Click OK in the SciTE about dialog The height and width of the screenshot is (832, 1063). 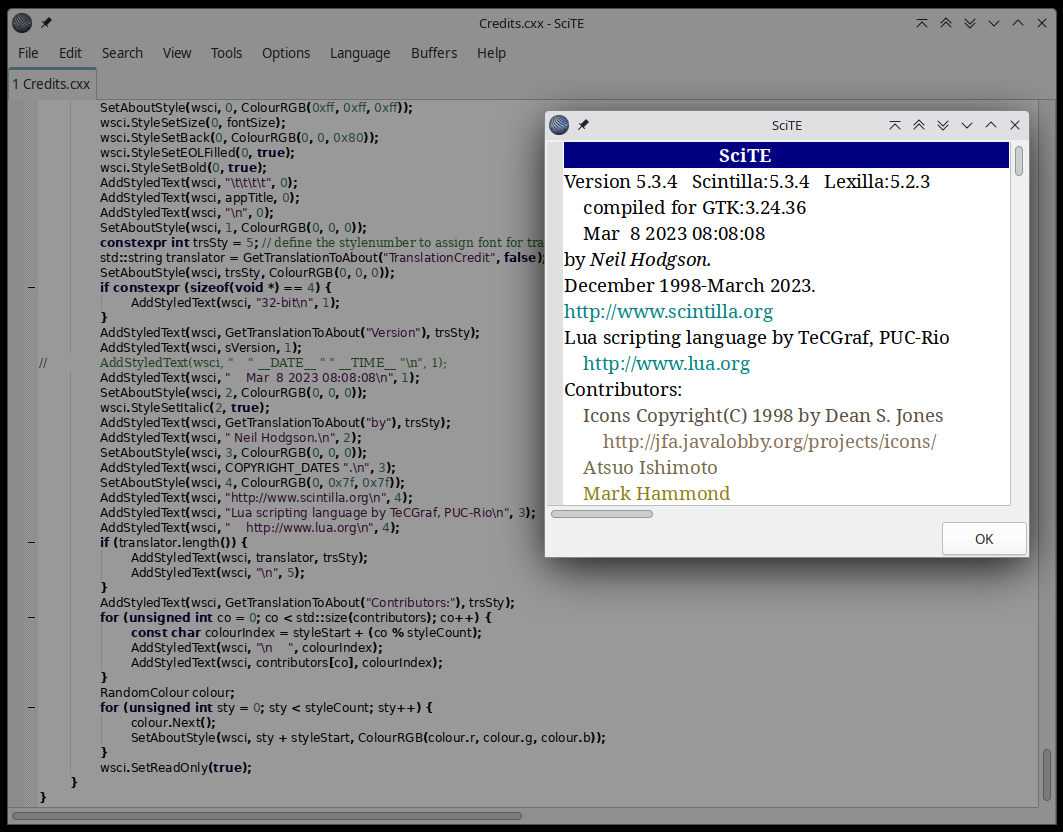point(984,539)
